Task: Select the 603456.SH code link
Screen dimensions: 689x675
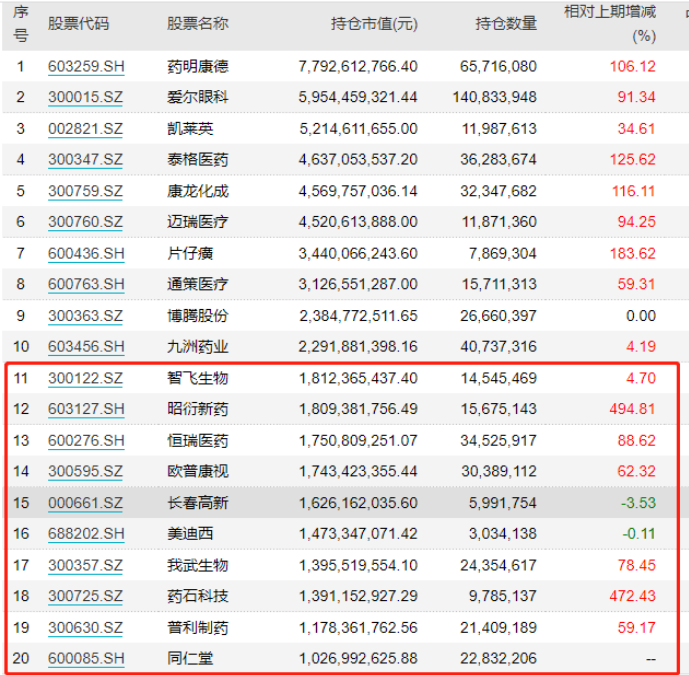Action: 86,347
